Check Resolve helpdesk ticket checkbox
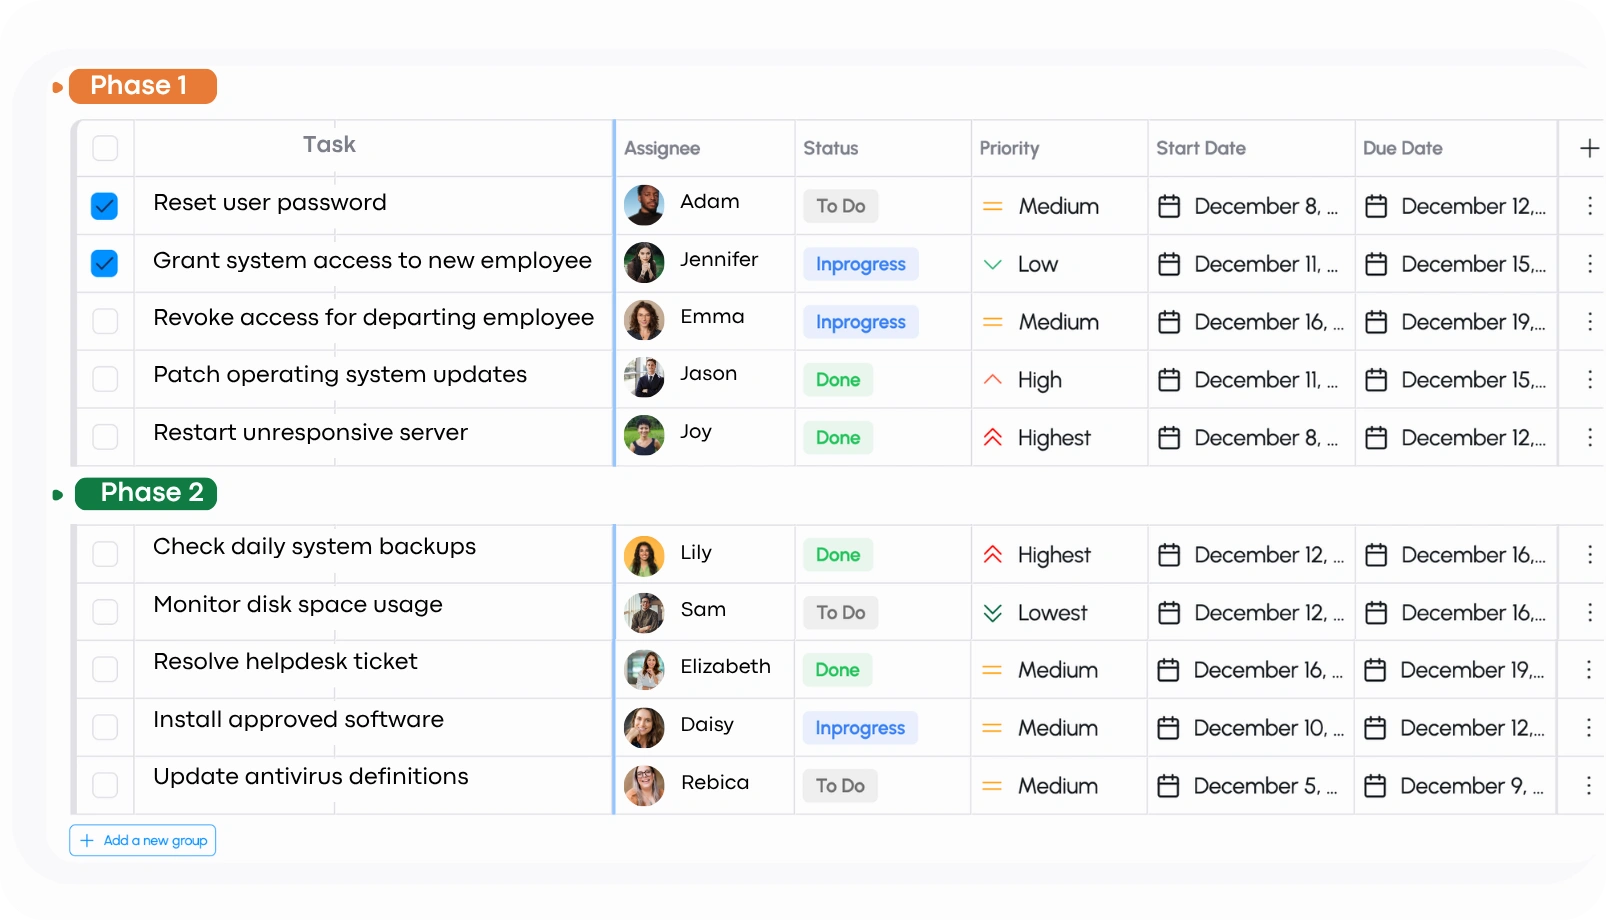 [x=105, y=669]
